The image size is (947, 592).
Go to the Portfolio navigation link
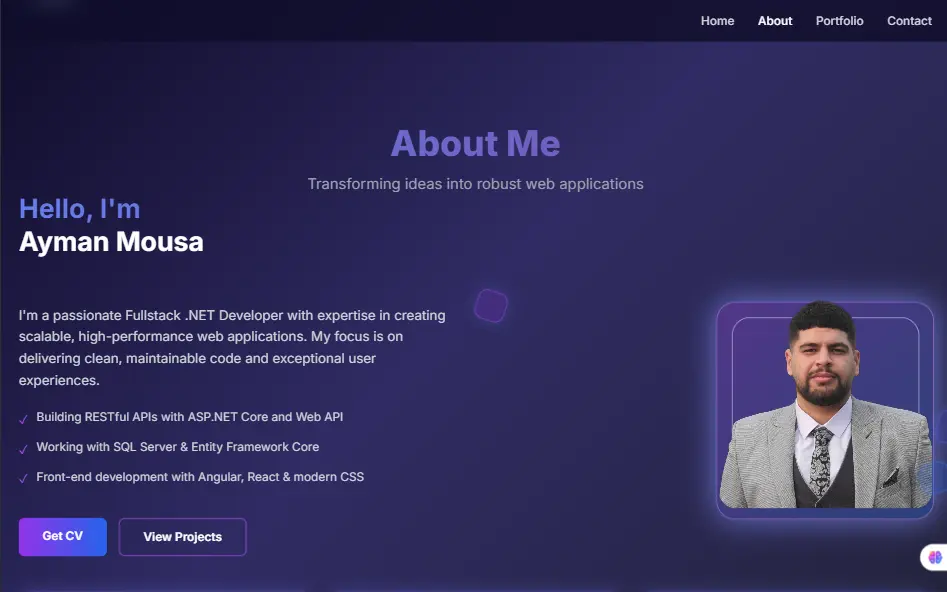(x=839, y=21)
